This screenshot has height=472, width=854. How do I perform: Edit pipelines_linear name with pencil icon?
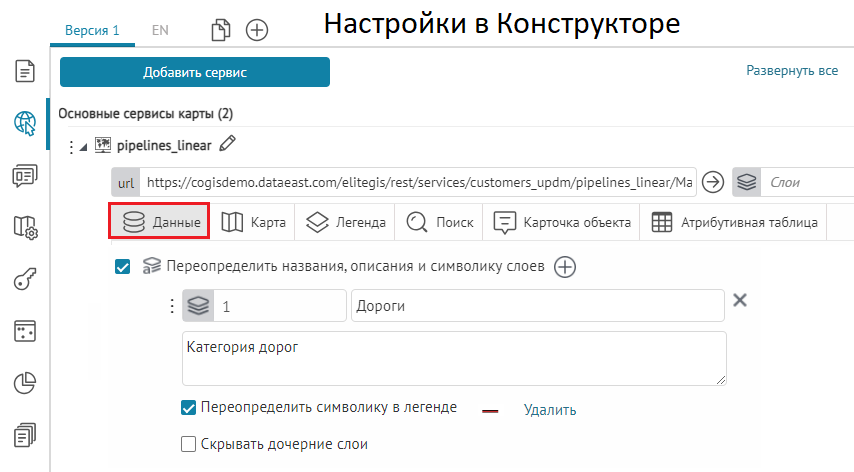pyautogui.click(x=227, y=145)
